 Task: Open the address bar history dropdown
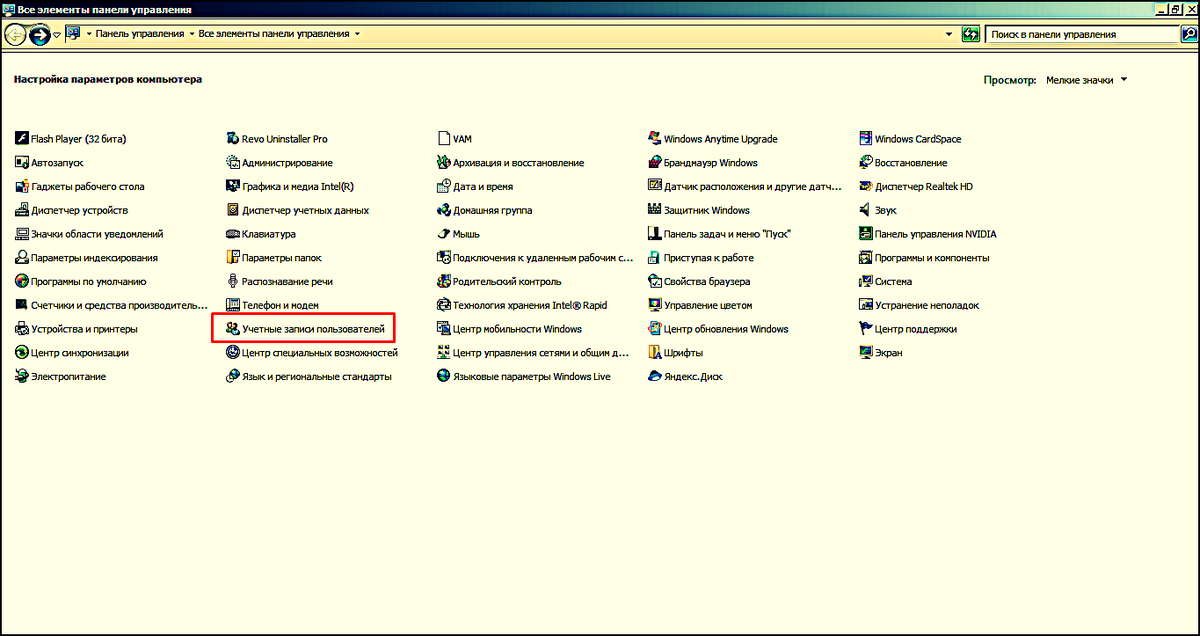point(948,34)
